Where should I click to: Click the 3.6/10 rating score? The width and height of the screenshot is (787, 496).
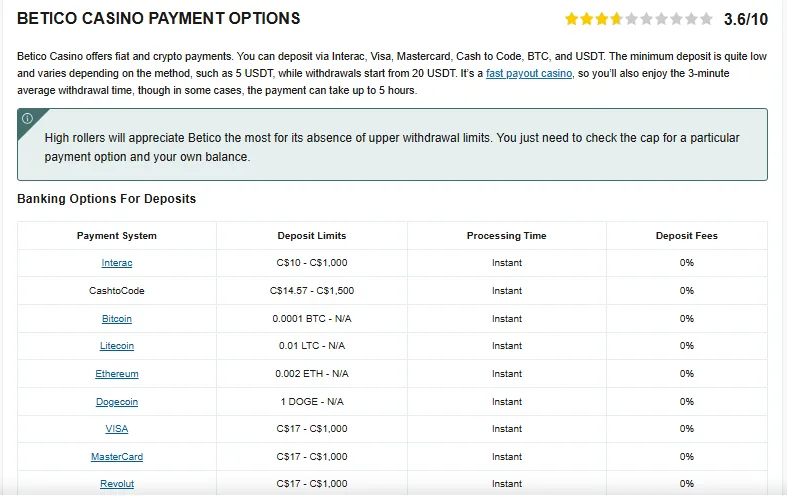click(746, 20)
